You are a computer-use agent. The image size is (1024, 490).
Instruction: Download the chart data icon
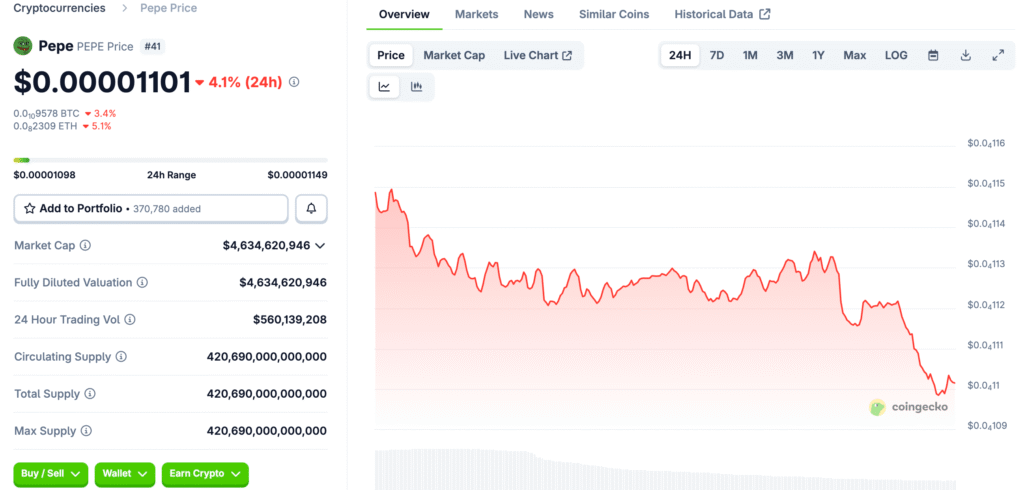coord(966,56)
